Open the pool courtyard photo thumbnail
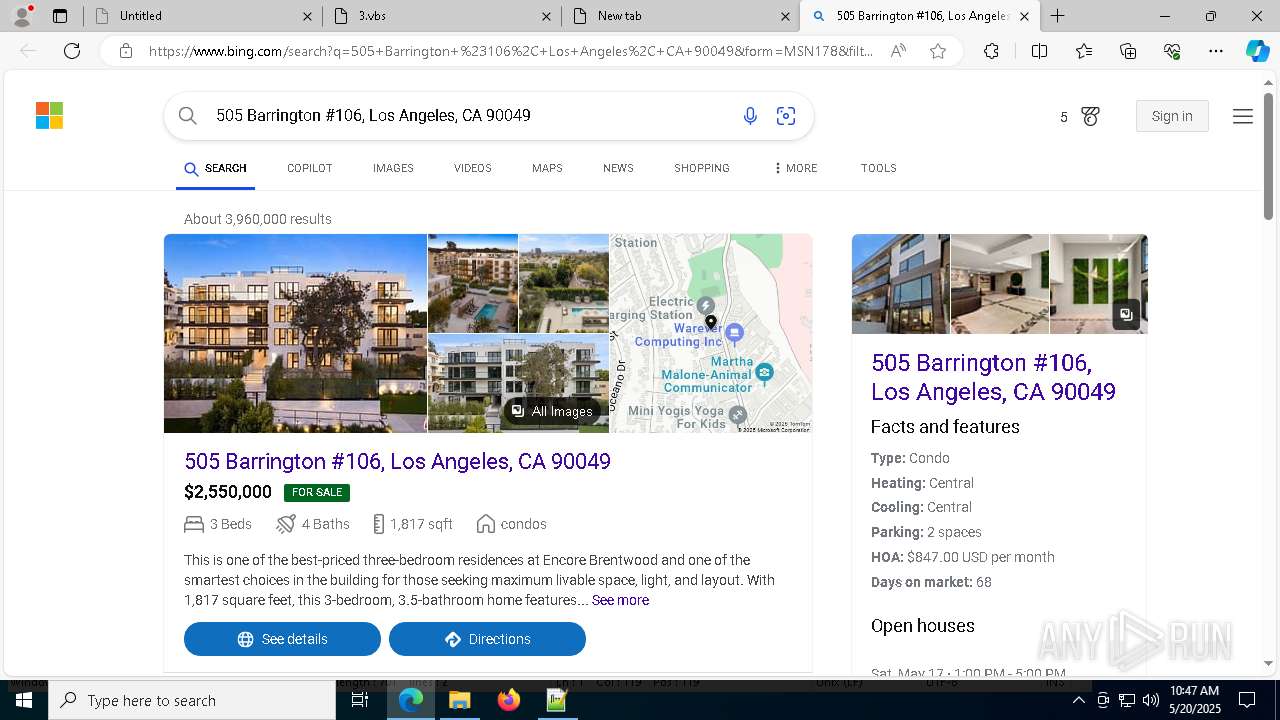The image size is (1280, 720). 473,283
